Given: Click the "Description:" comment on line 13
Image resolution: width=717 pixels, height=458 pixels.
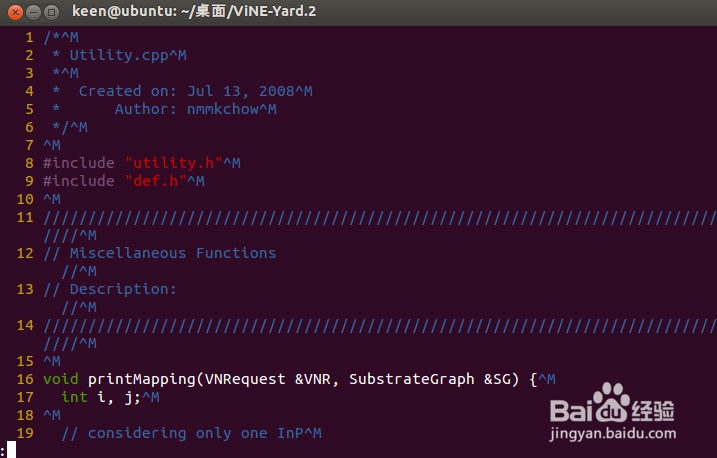Looking at the screenshot, I should [x=123, y=289].
